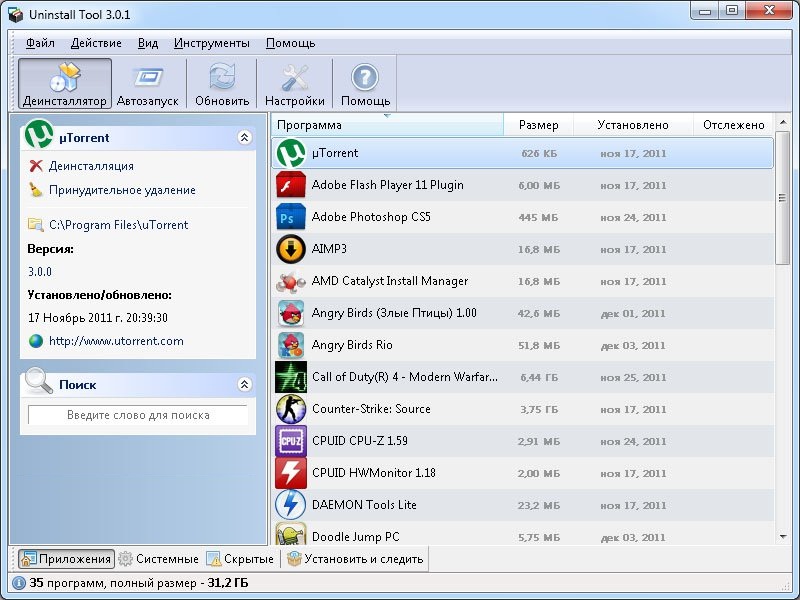Image resolution: width=800 pixels, height=600 pixels.
Task: Click the Помощь help icon in toolbar
Action: pyautogui.click(x=365, y=84)
